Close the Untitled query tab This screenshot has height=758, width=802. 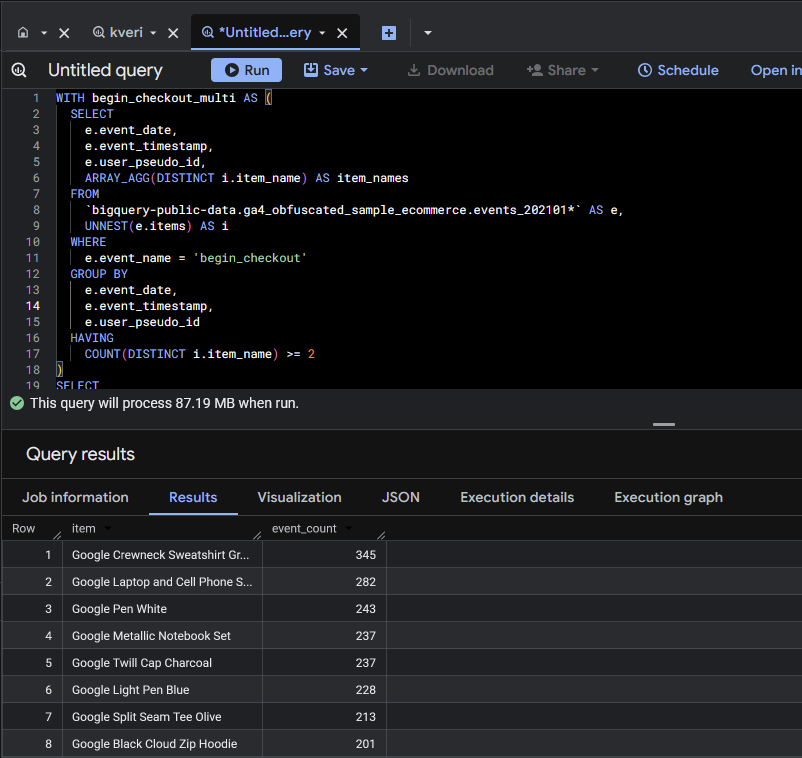342,33
